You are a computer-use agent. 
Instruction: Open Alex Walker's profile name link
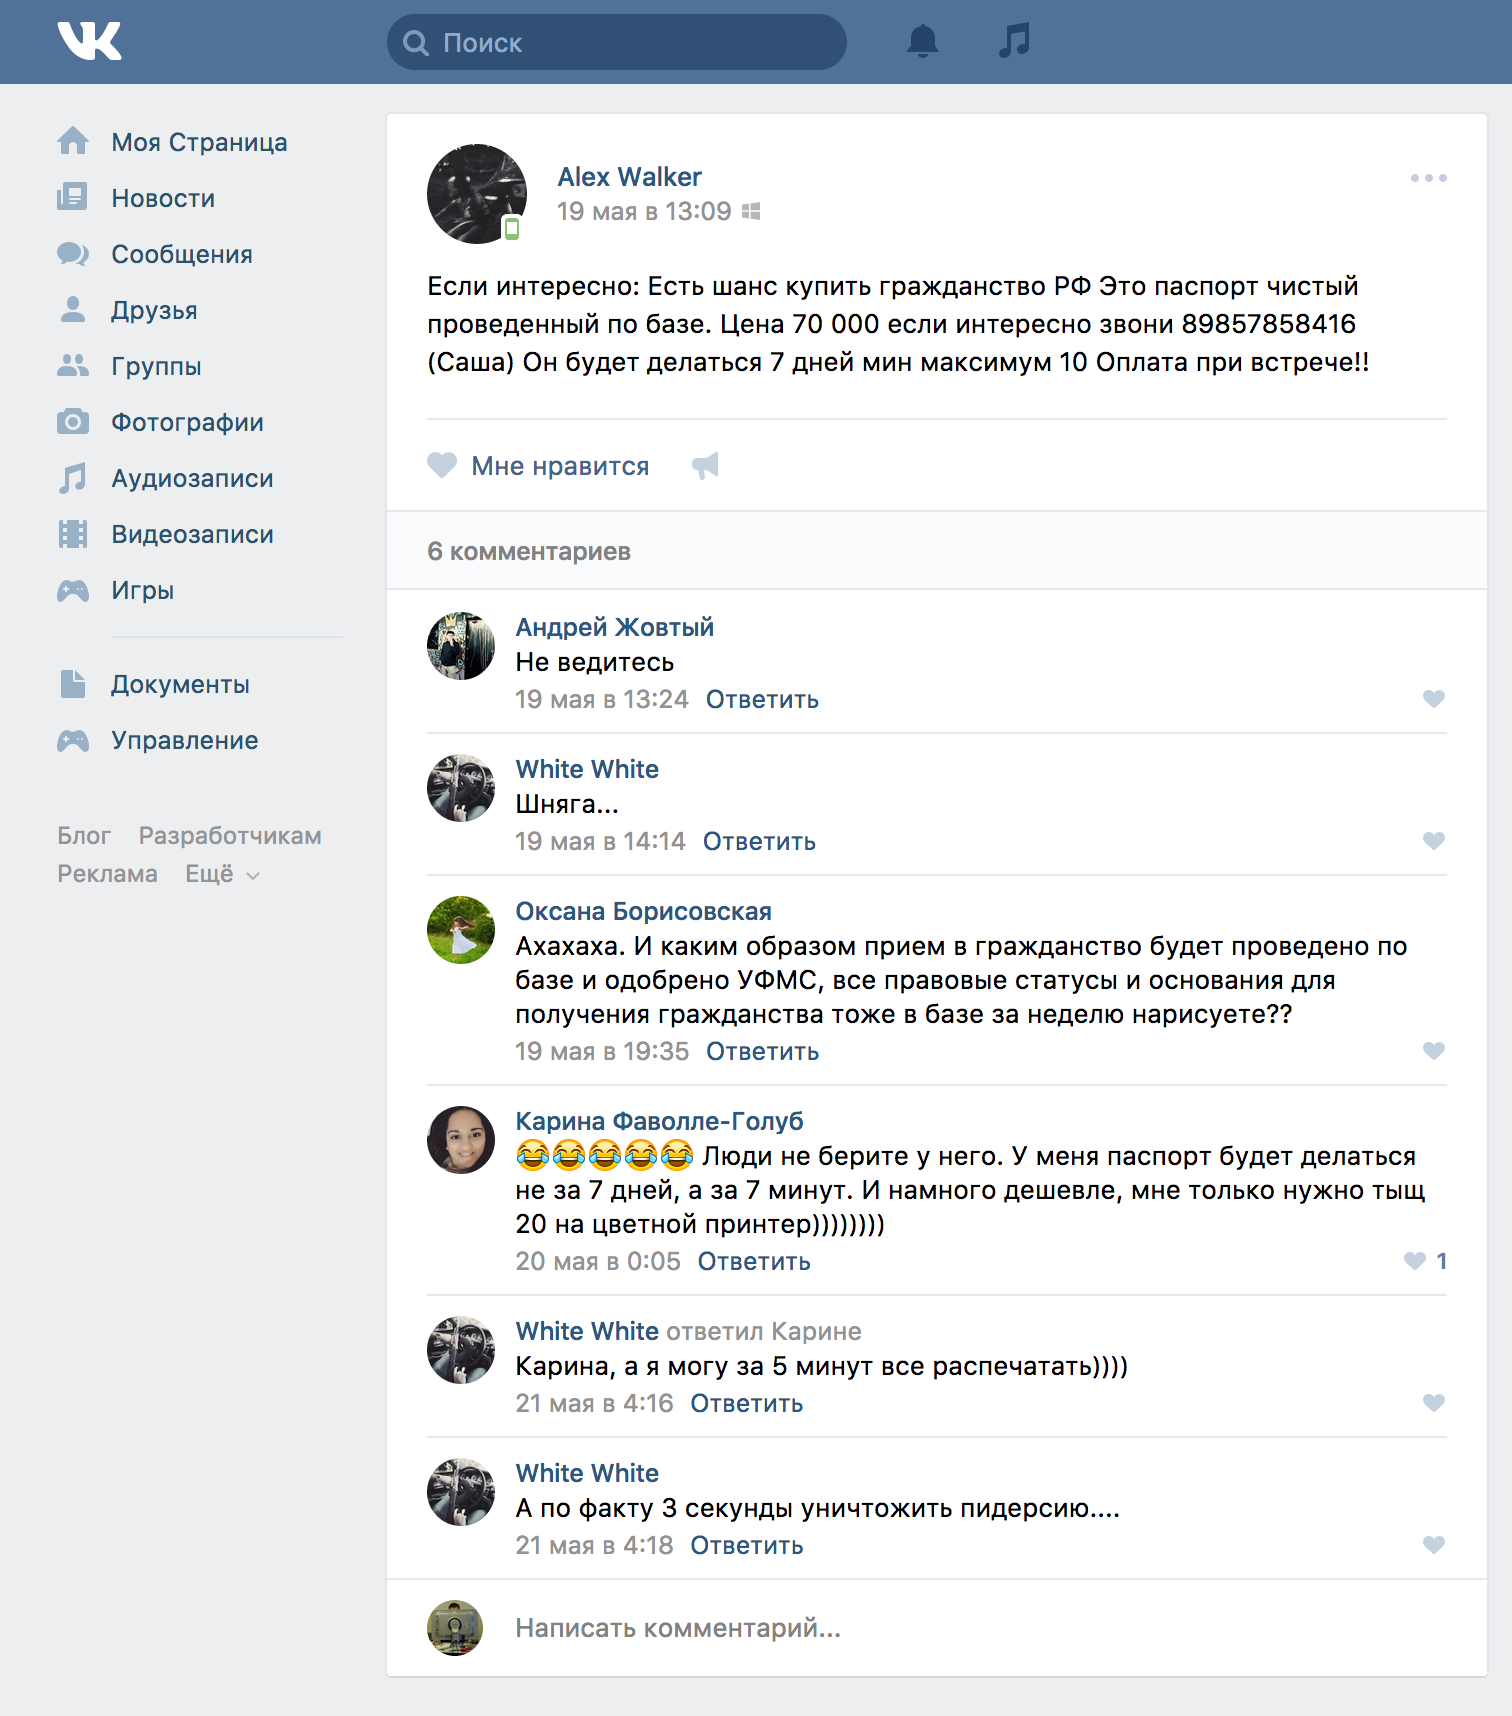[629, 177]
